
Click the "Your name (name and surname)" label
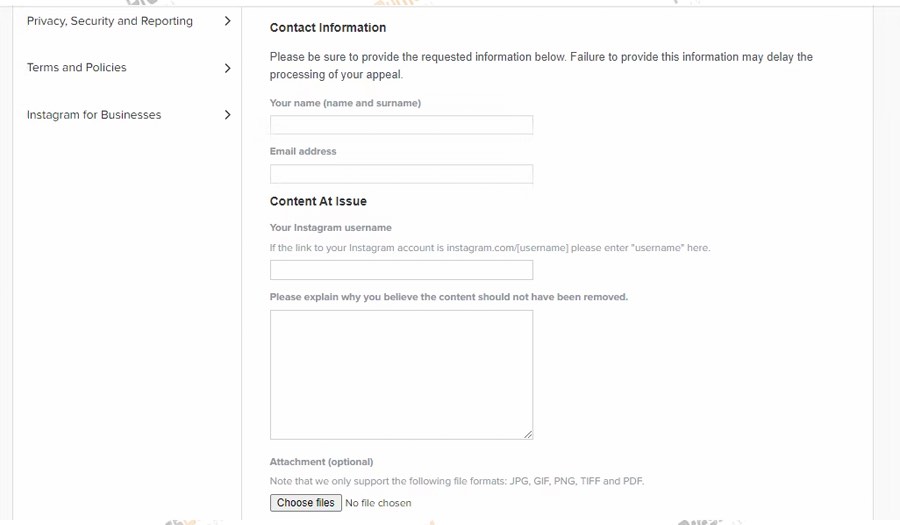(x=345, y=103)
